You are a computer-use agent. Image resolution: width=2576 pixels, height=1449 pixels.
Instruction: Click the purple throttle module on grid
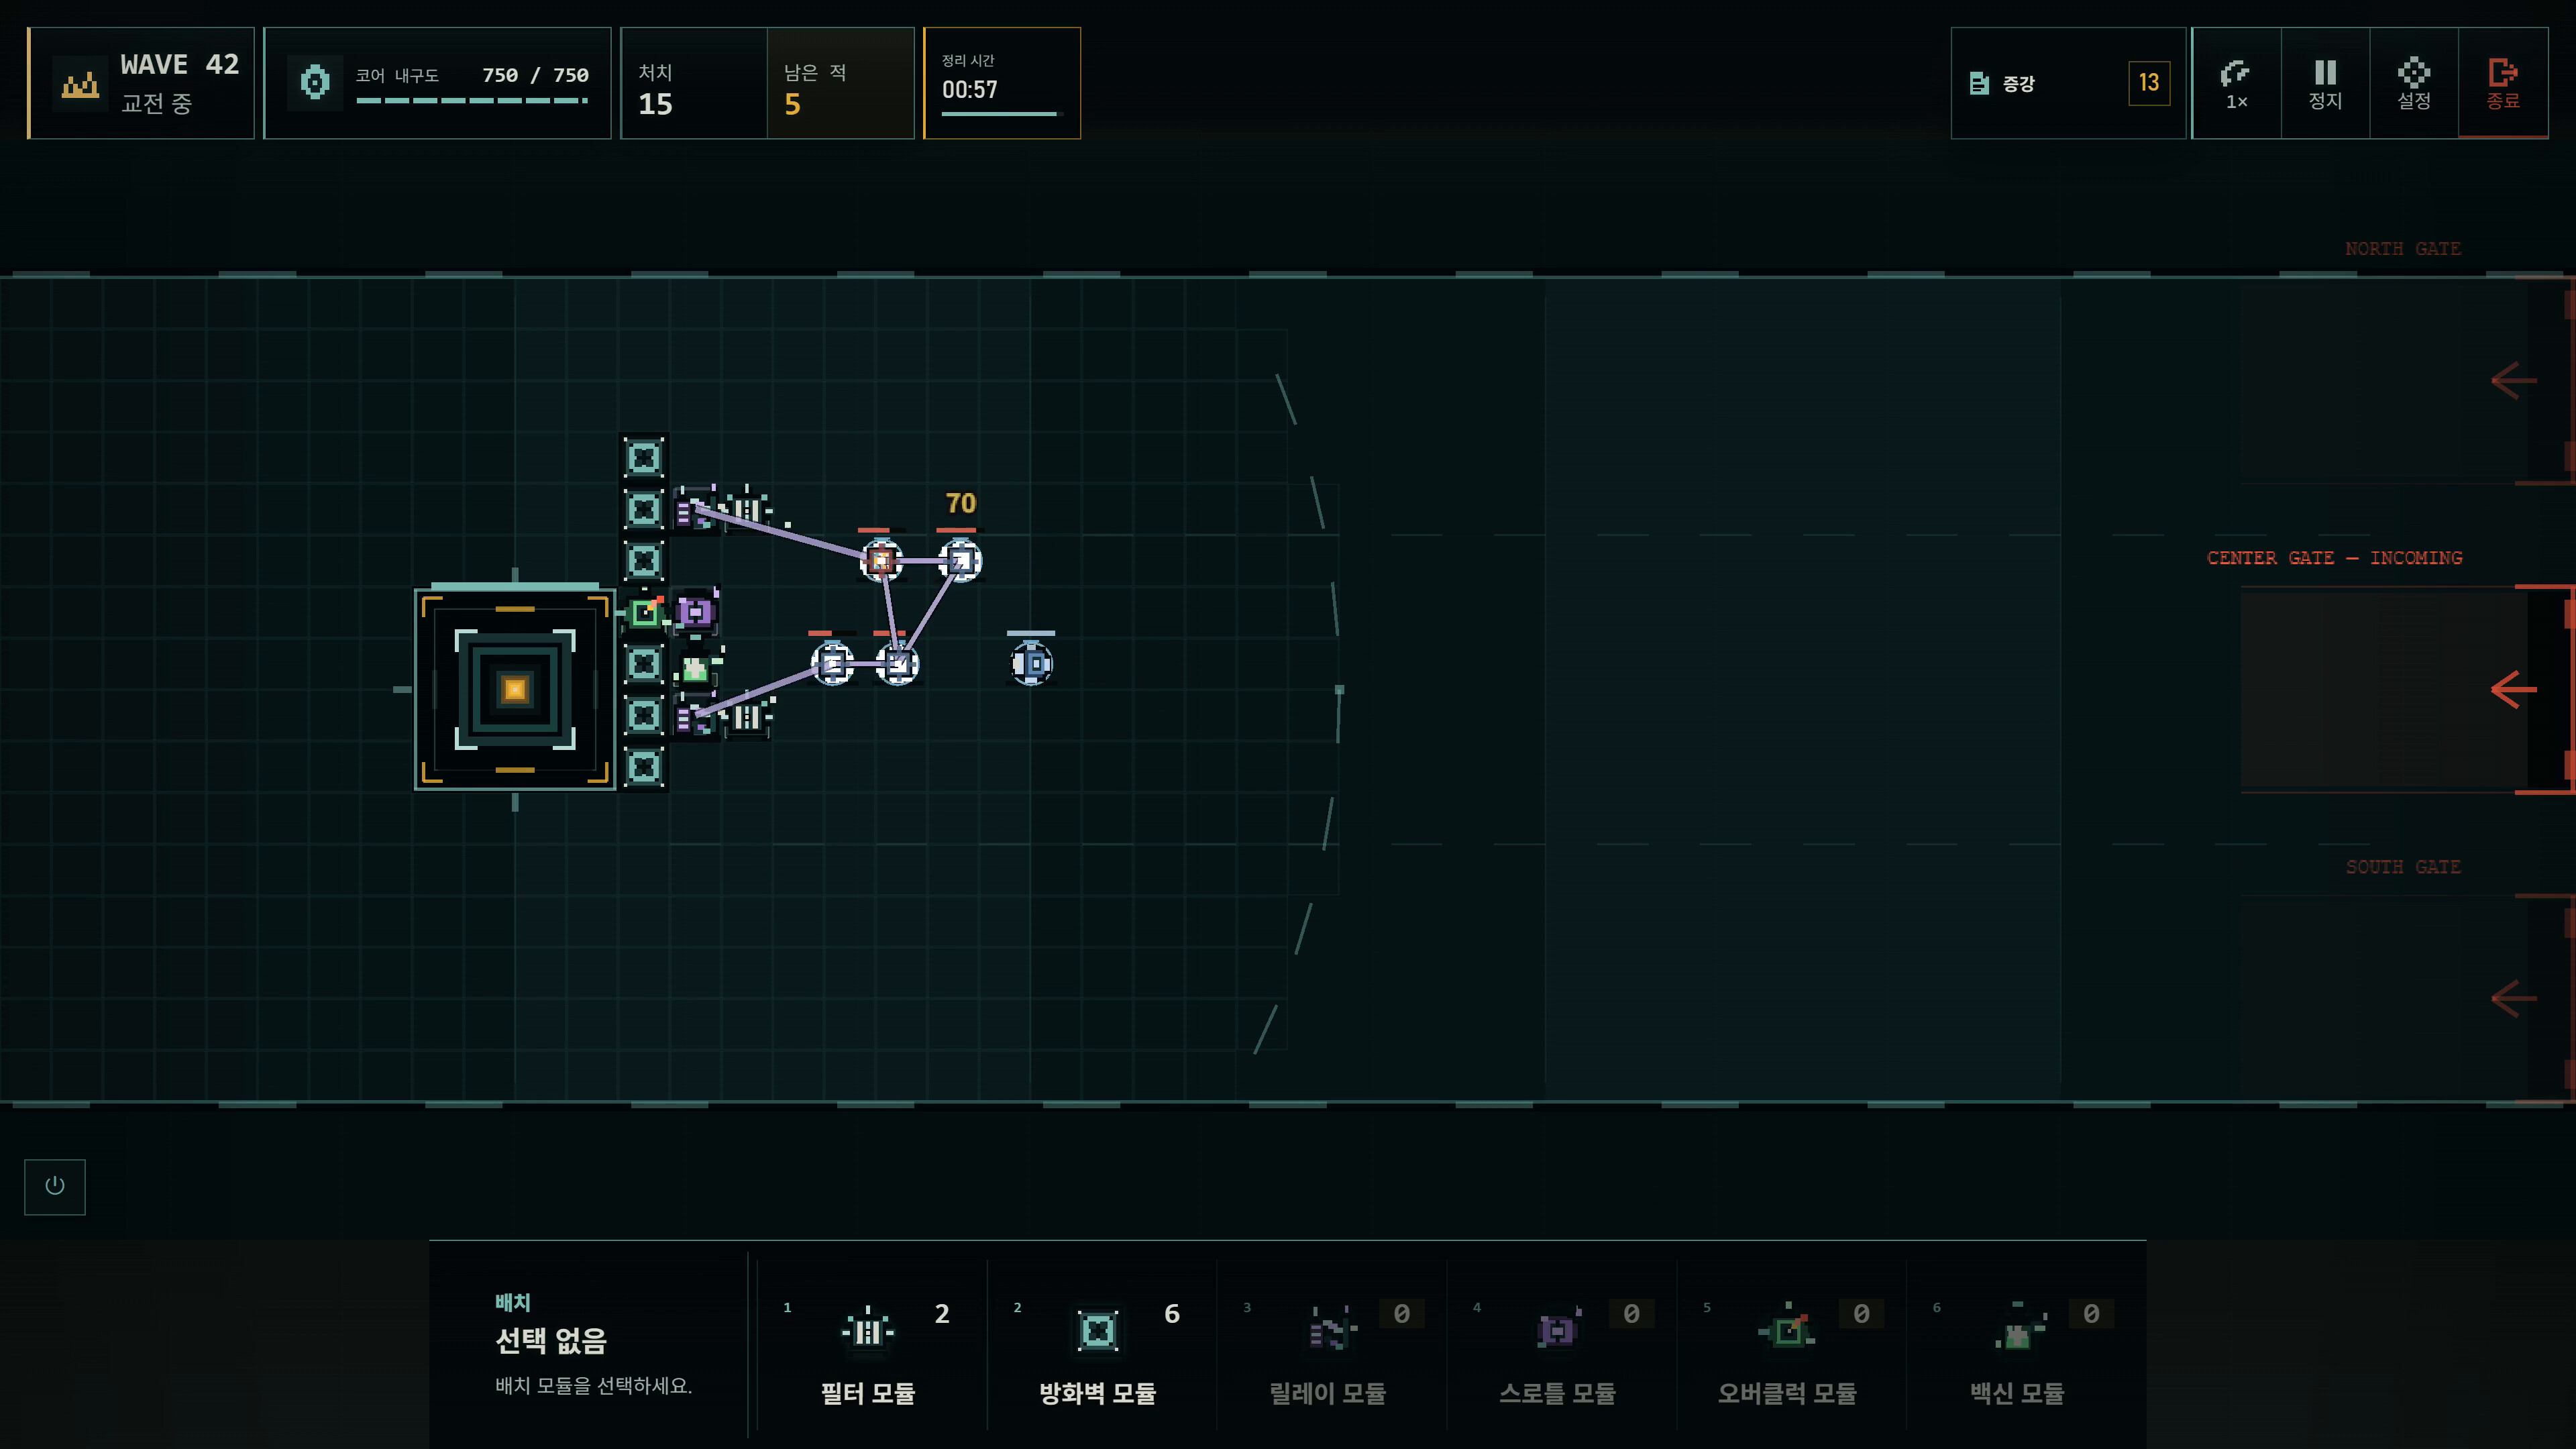pos(695,611)
